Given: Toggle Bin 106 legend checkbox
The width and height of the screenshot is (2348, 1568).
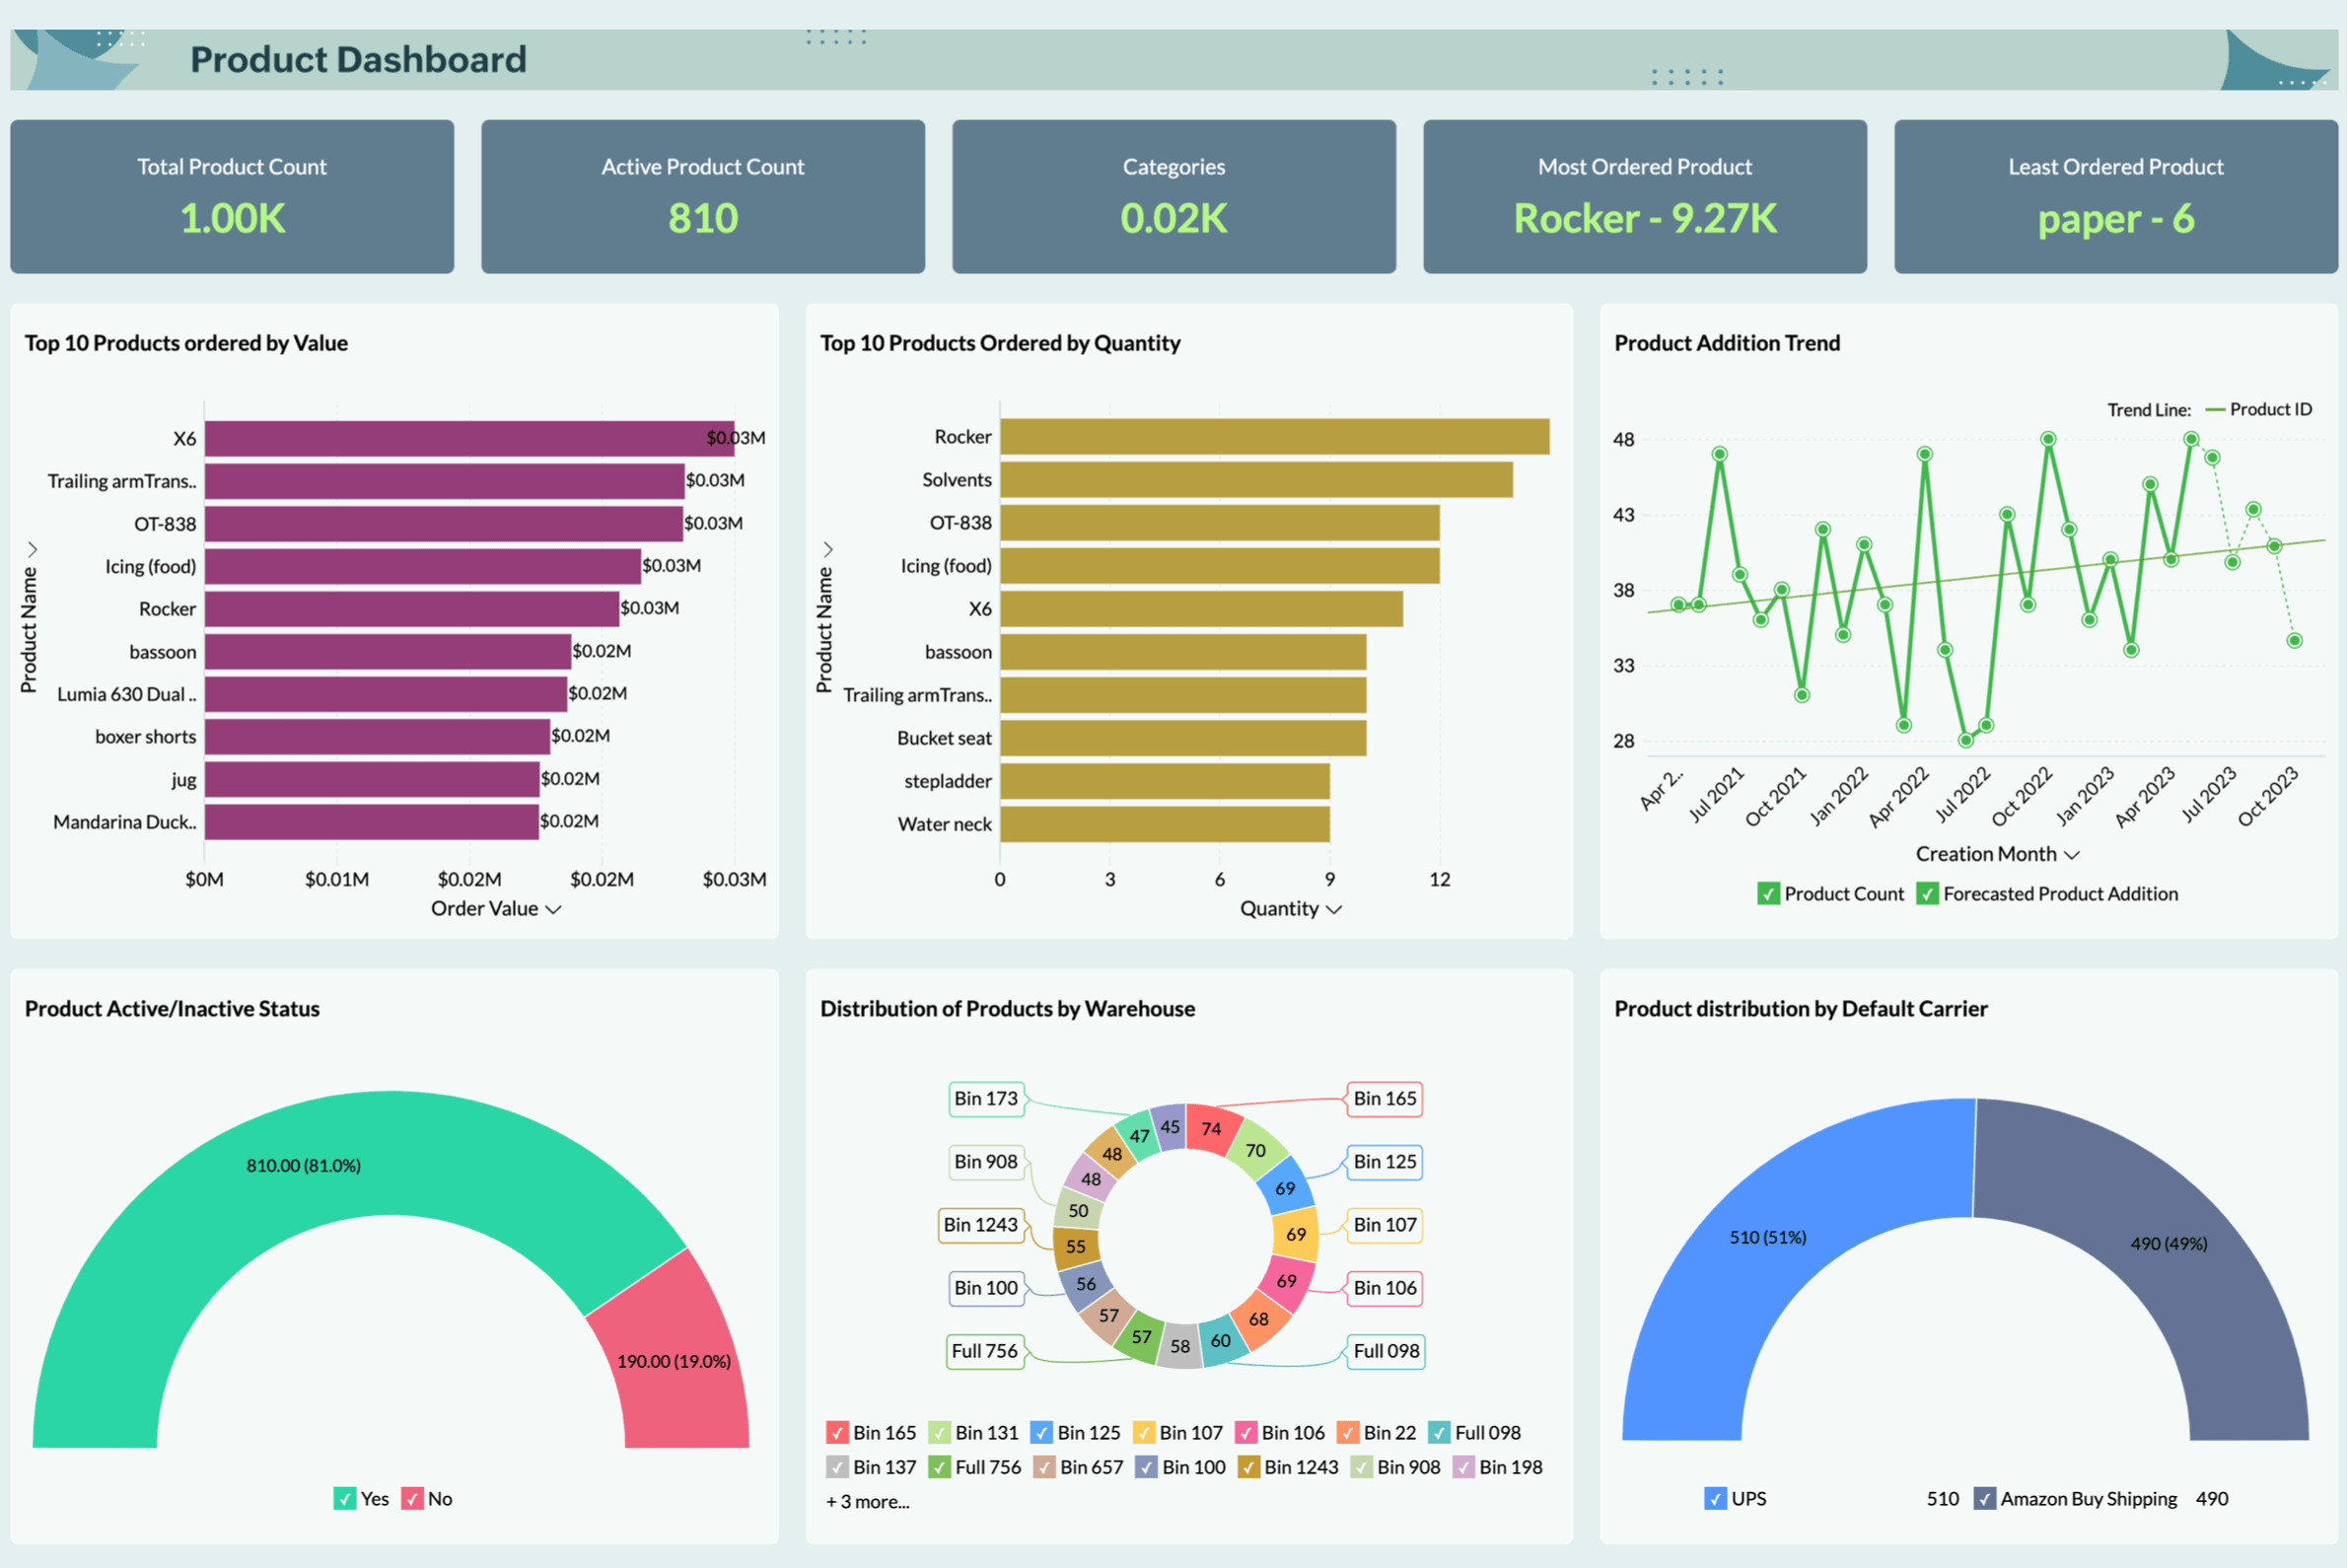Looking at the screenshot, I should point(1246,1432).
